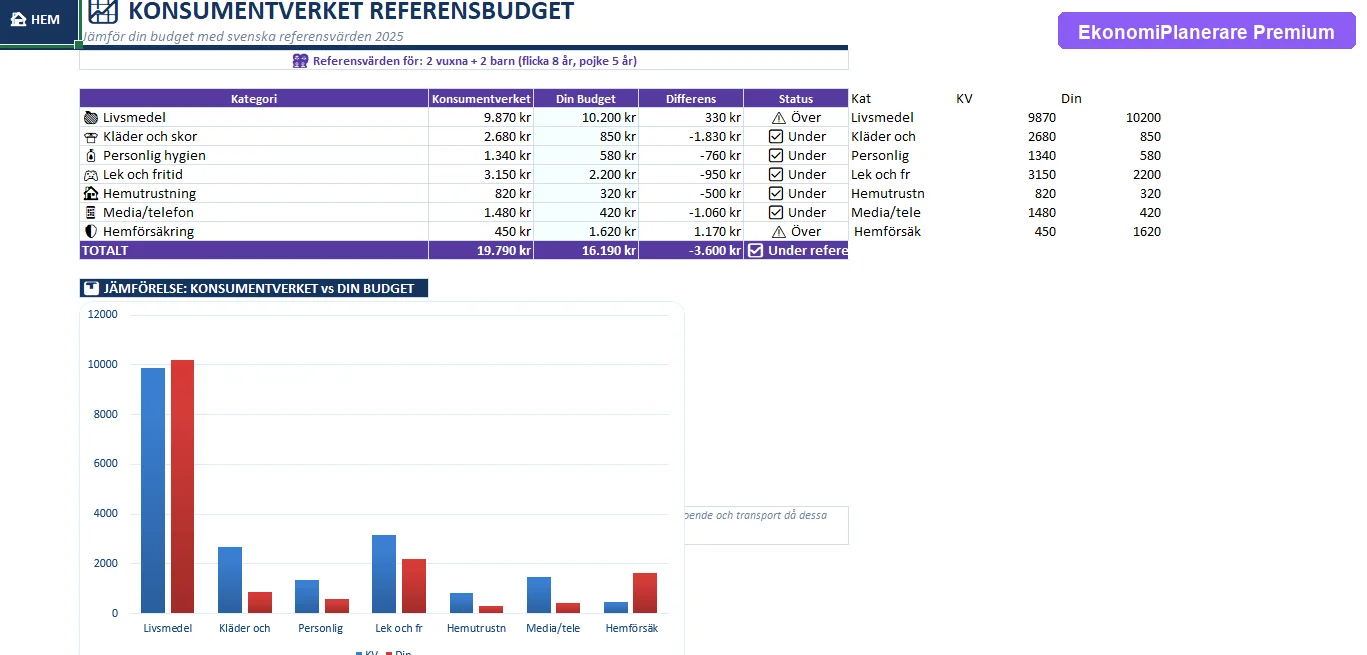The image size is (1367, 655).
Task: Click the red Hemförsäk bar in chart
Action: 644,593
